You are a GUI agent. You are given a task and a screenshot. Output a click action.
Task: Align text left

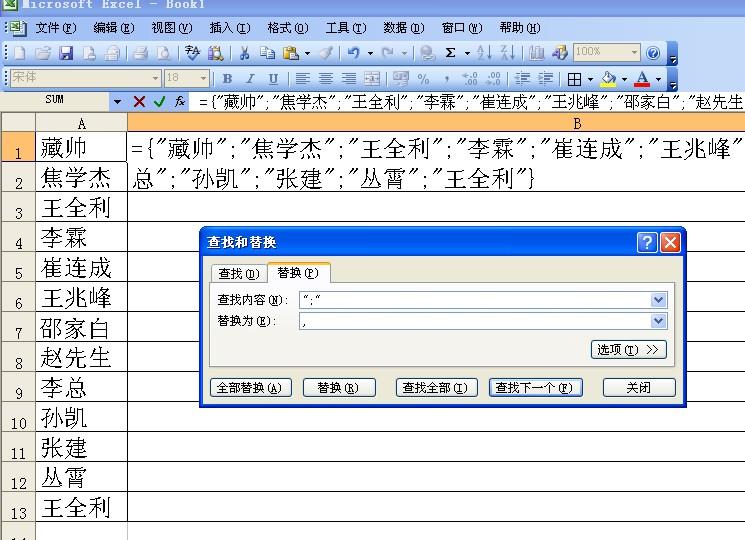[303, 78]
